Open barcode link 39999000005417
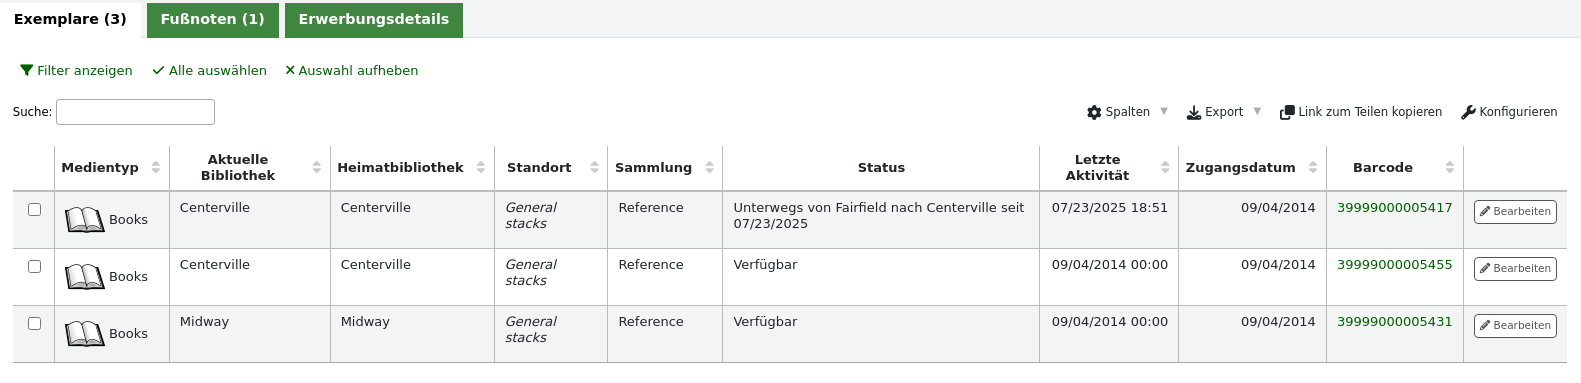 click(1394, 208)
